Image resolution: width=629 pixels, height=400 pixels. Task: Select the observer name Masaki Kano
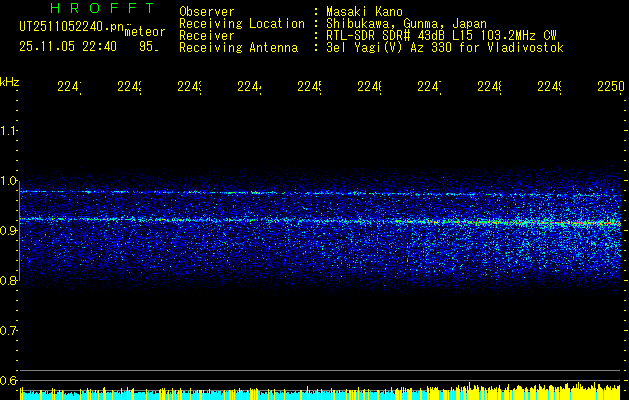(x=364, y=12)
